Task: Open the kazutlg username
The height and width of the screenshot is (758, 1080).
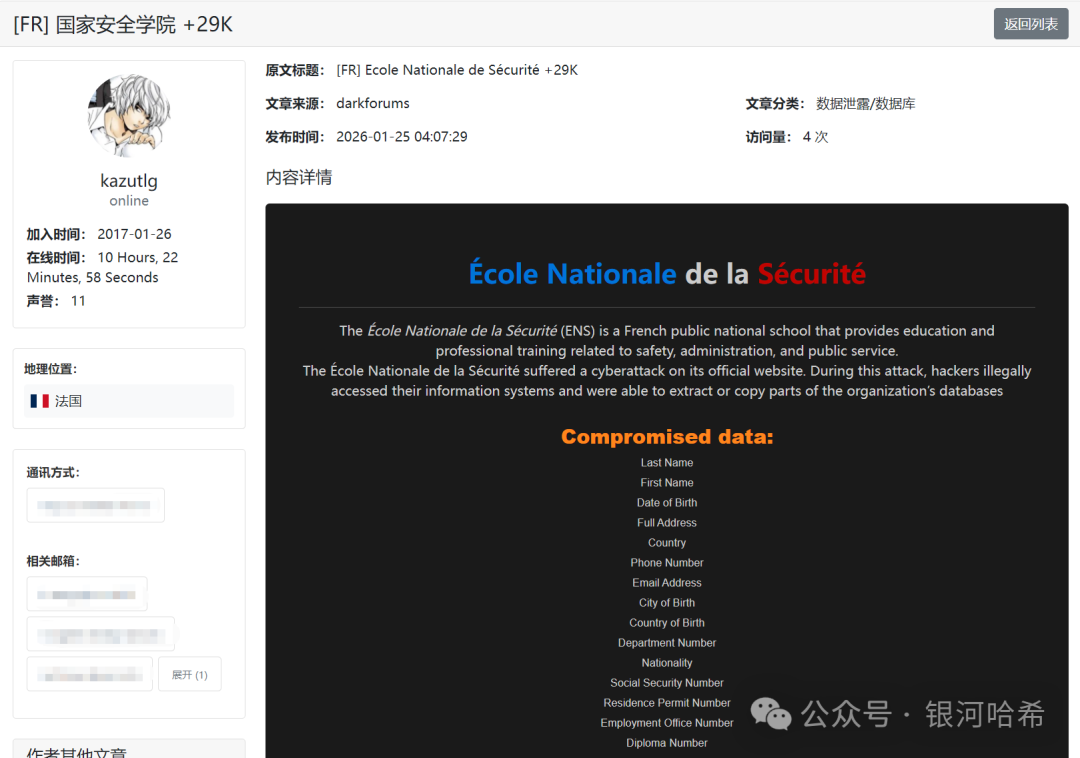Action: [129, 180]
